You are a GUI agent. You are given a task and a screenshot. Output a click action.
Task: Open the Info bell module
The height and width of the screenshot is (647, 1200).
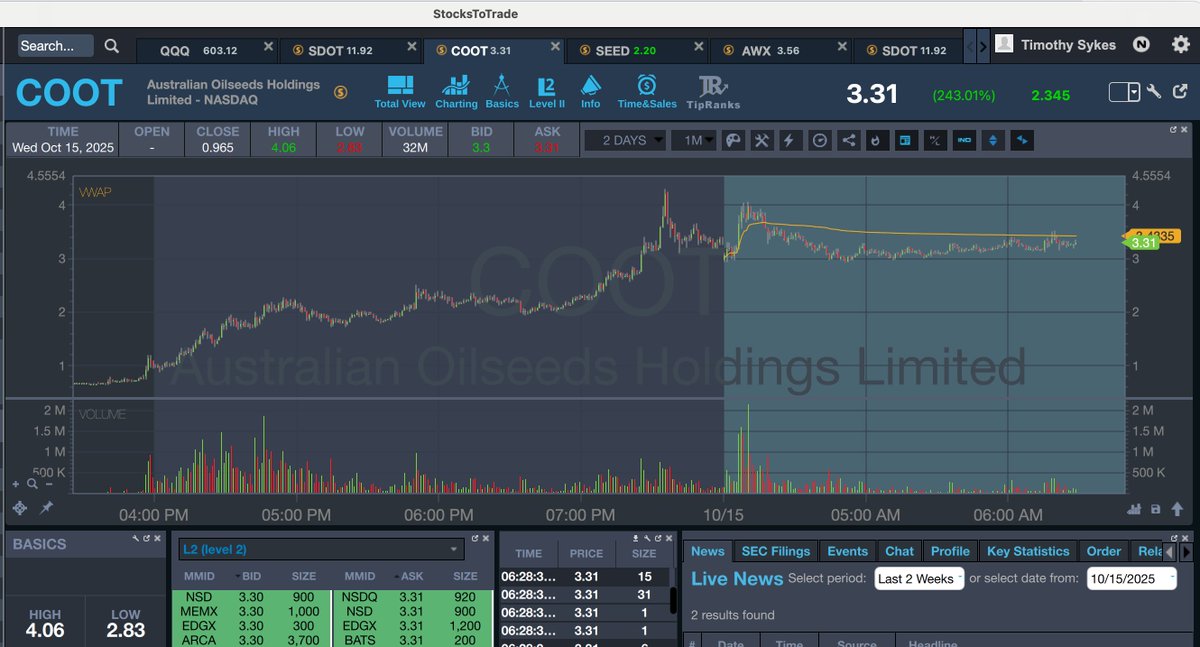[591, 91]
